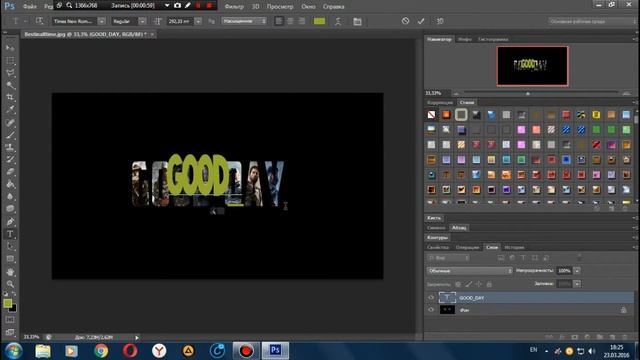Hide the Фон background layer
This screenshot has height=360, width=640.
pos(431,310)
